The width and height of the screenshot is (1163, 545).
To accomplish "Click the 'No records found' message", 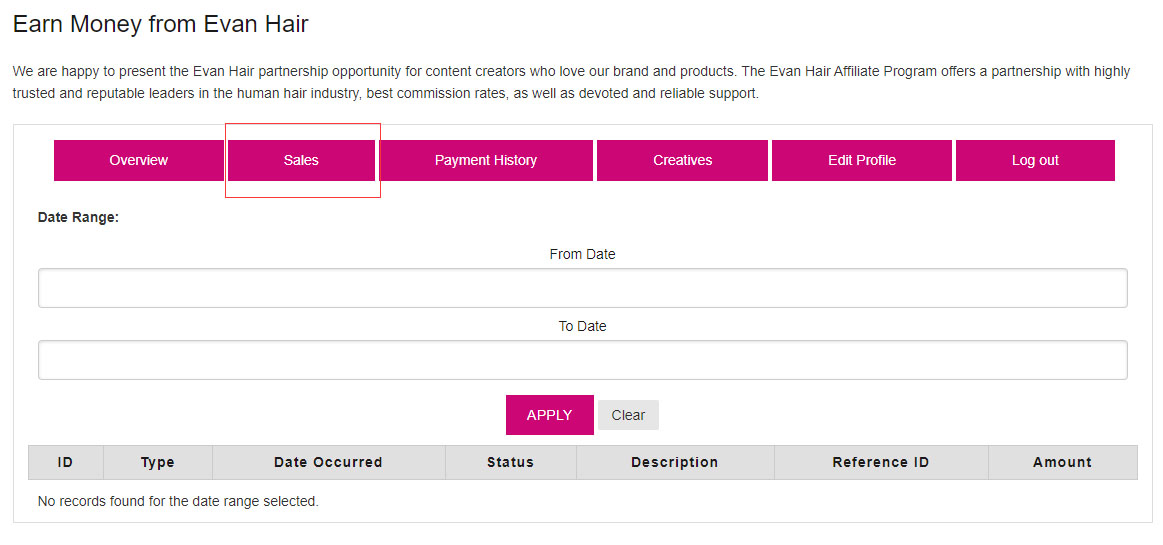I will pyautogui.click(x=178, y=501).
